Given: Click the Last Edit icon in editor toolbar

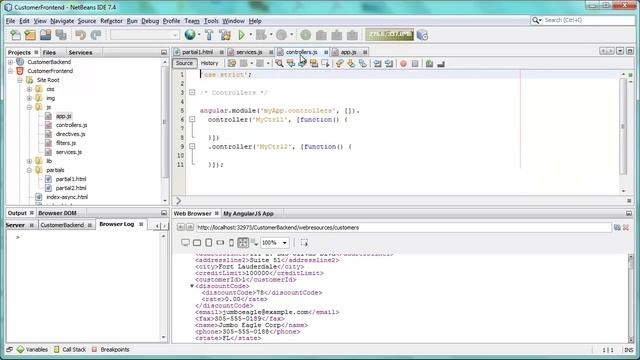Looking at the screenshot, I should tap(232, 63).
